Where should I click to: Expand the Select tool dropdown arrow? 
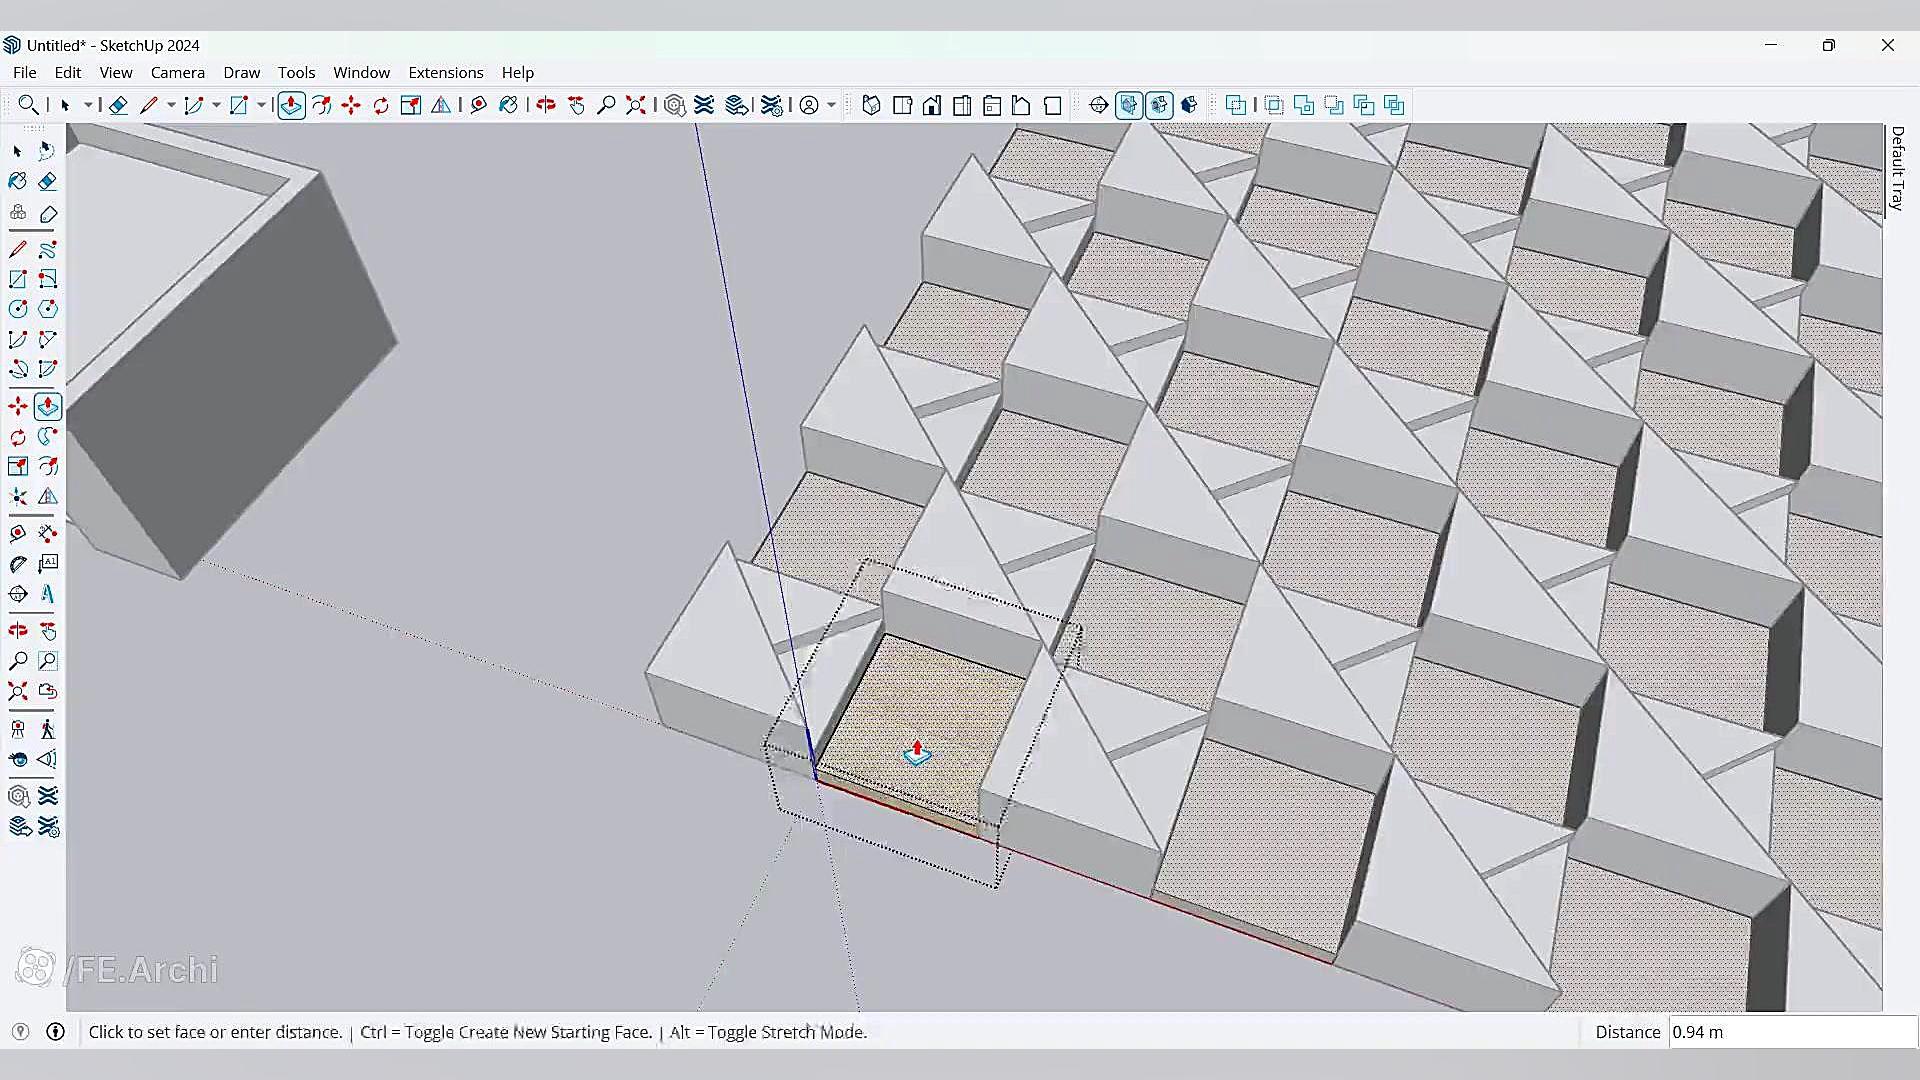pos(88,105)
